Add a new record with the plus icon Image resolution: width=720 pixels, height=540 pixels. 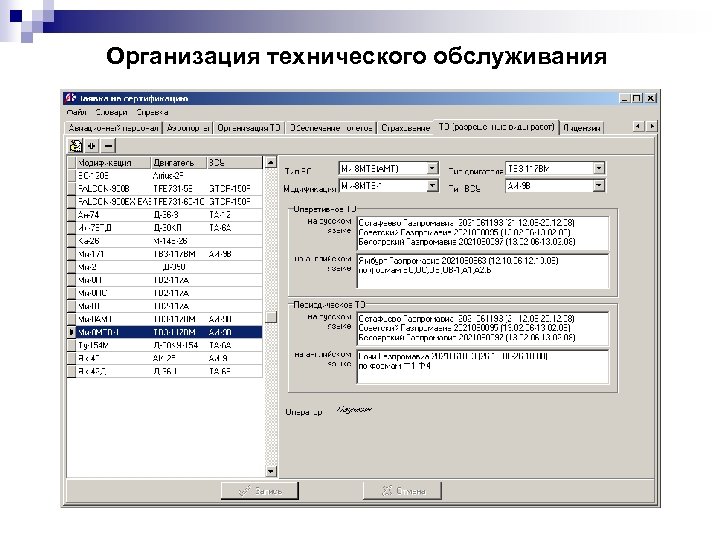click(x=92, y=146)
